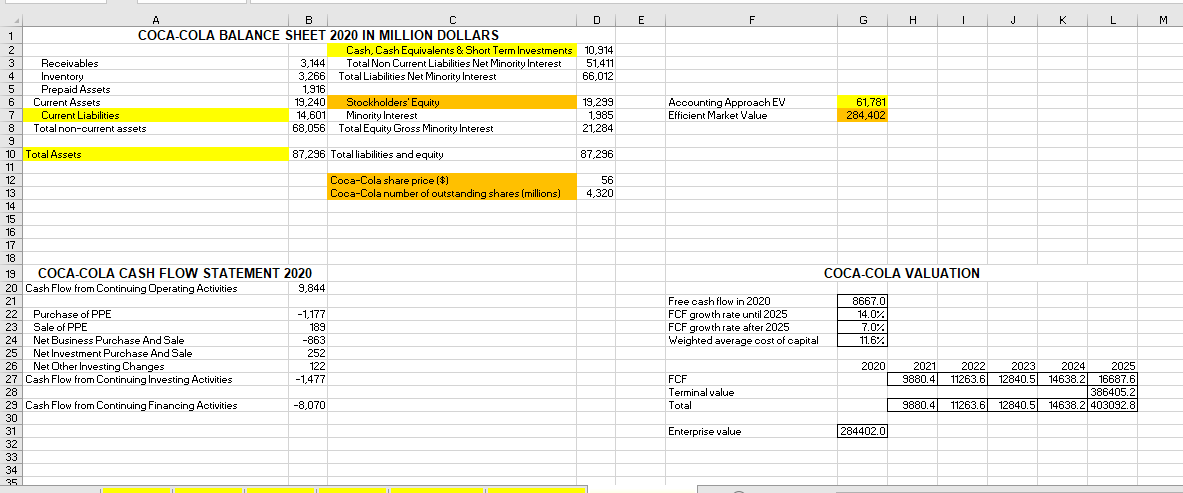Select the 11.6% cost of capital cell
This screenshot has width=1183, height=493.
[x=863, y=340]
